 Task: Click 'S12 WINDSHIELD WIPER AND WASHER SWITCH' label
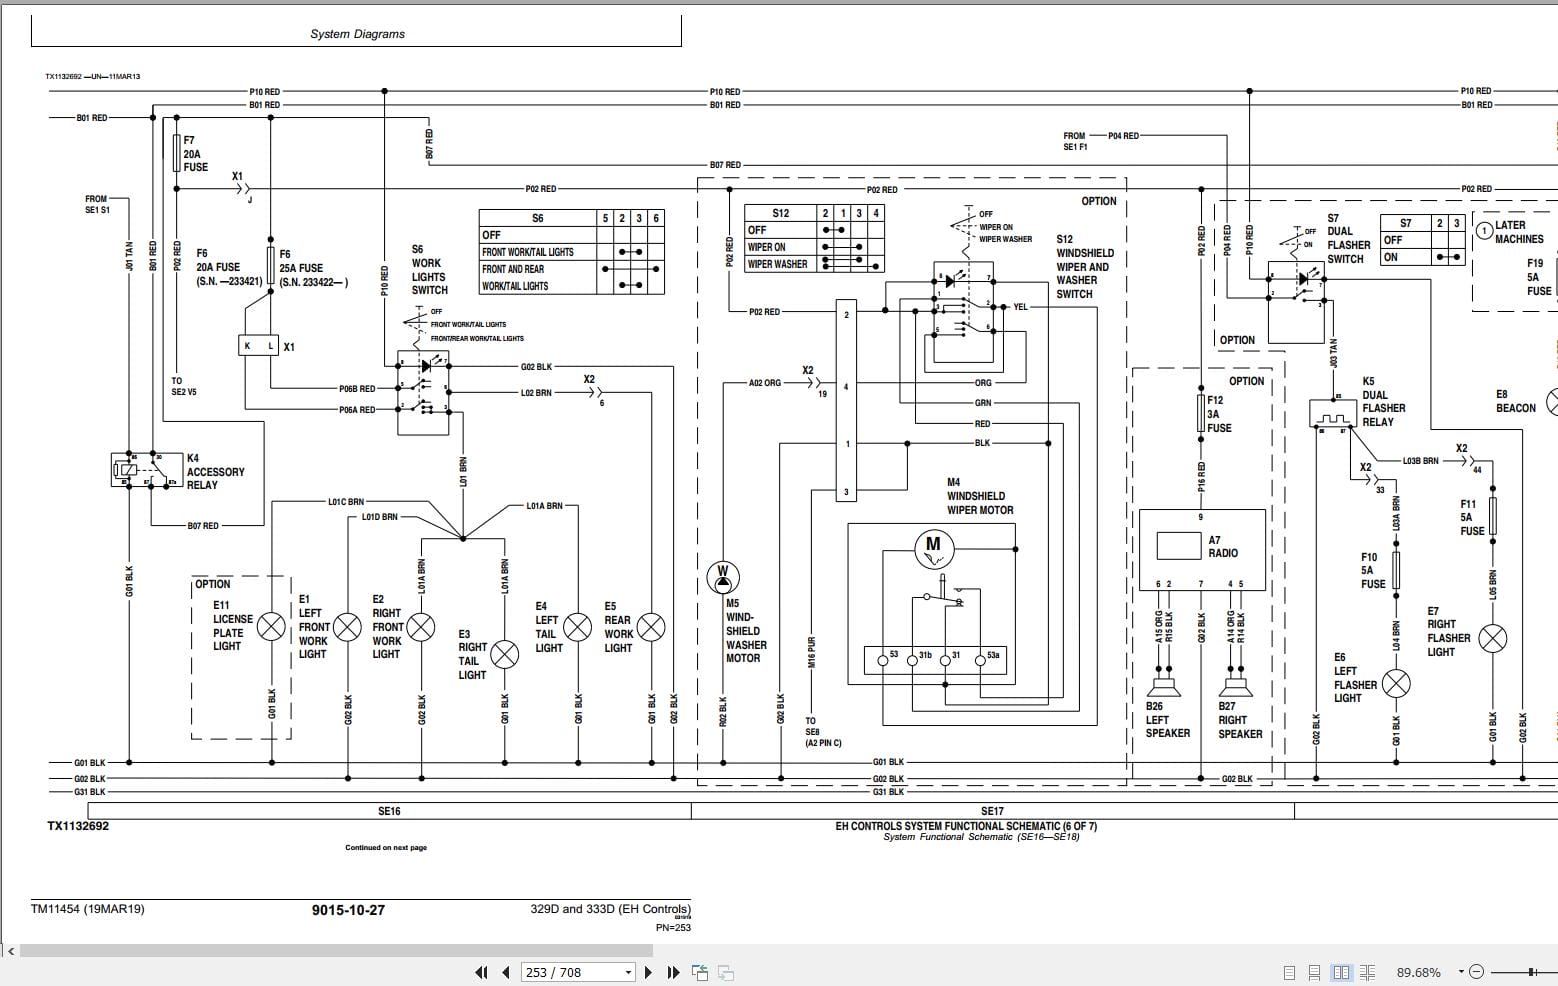1084,267
